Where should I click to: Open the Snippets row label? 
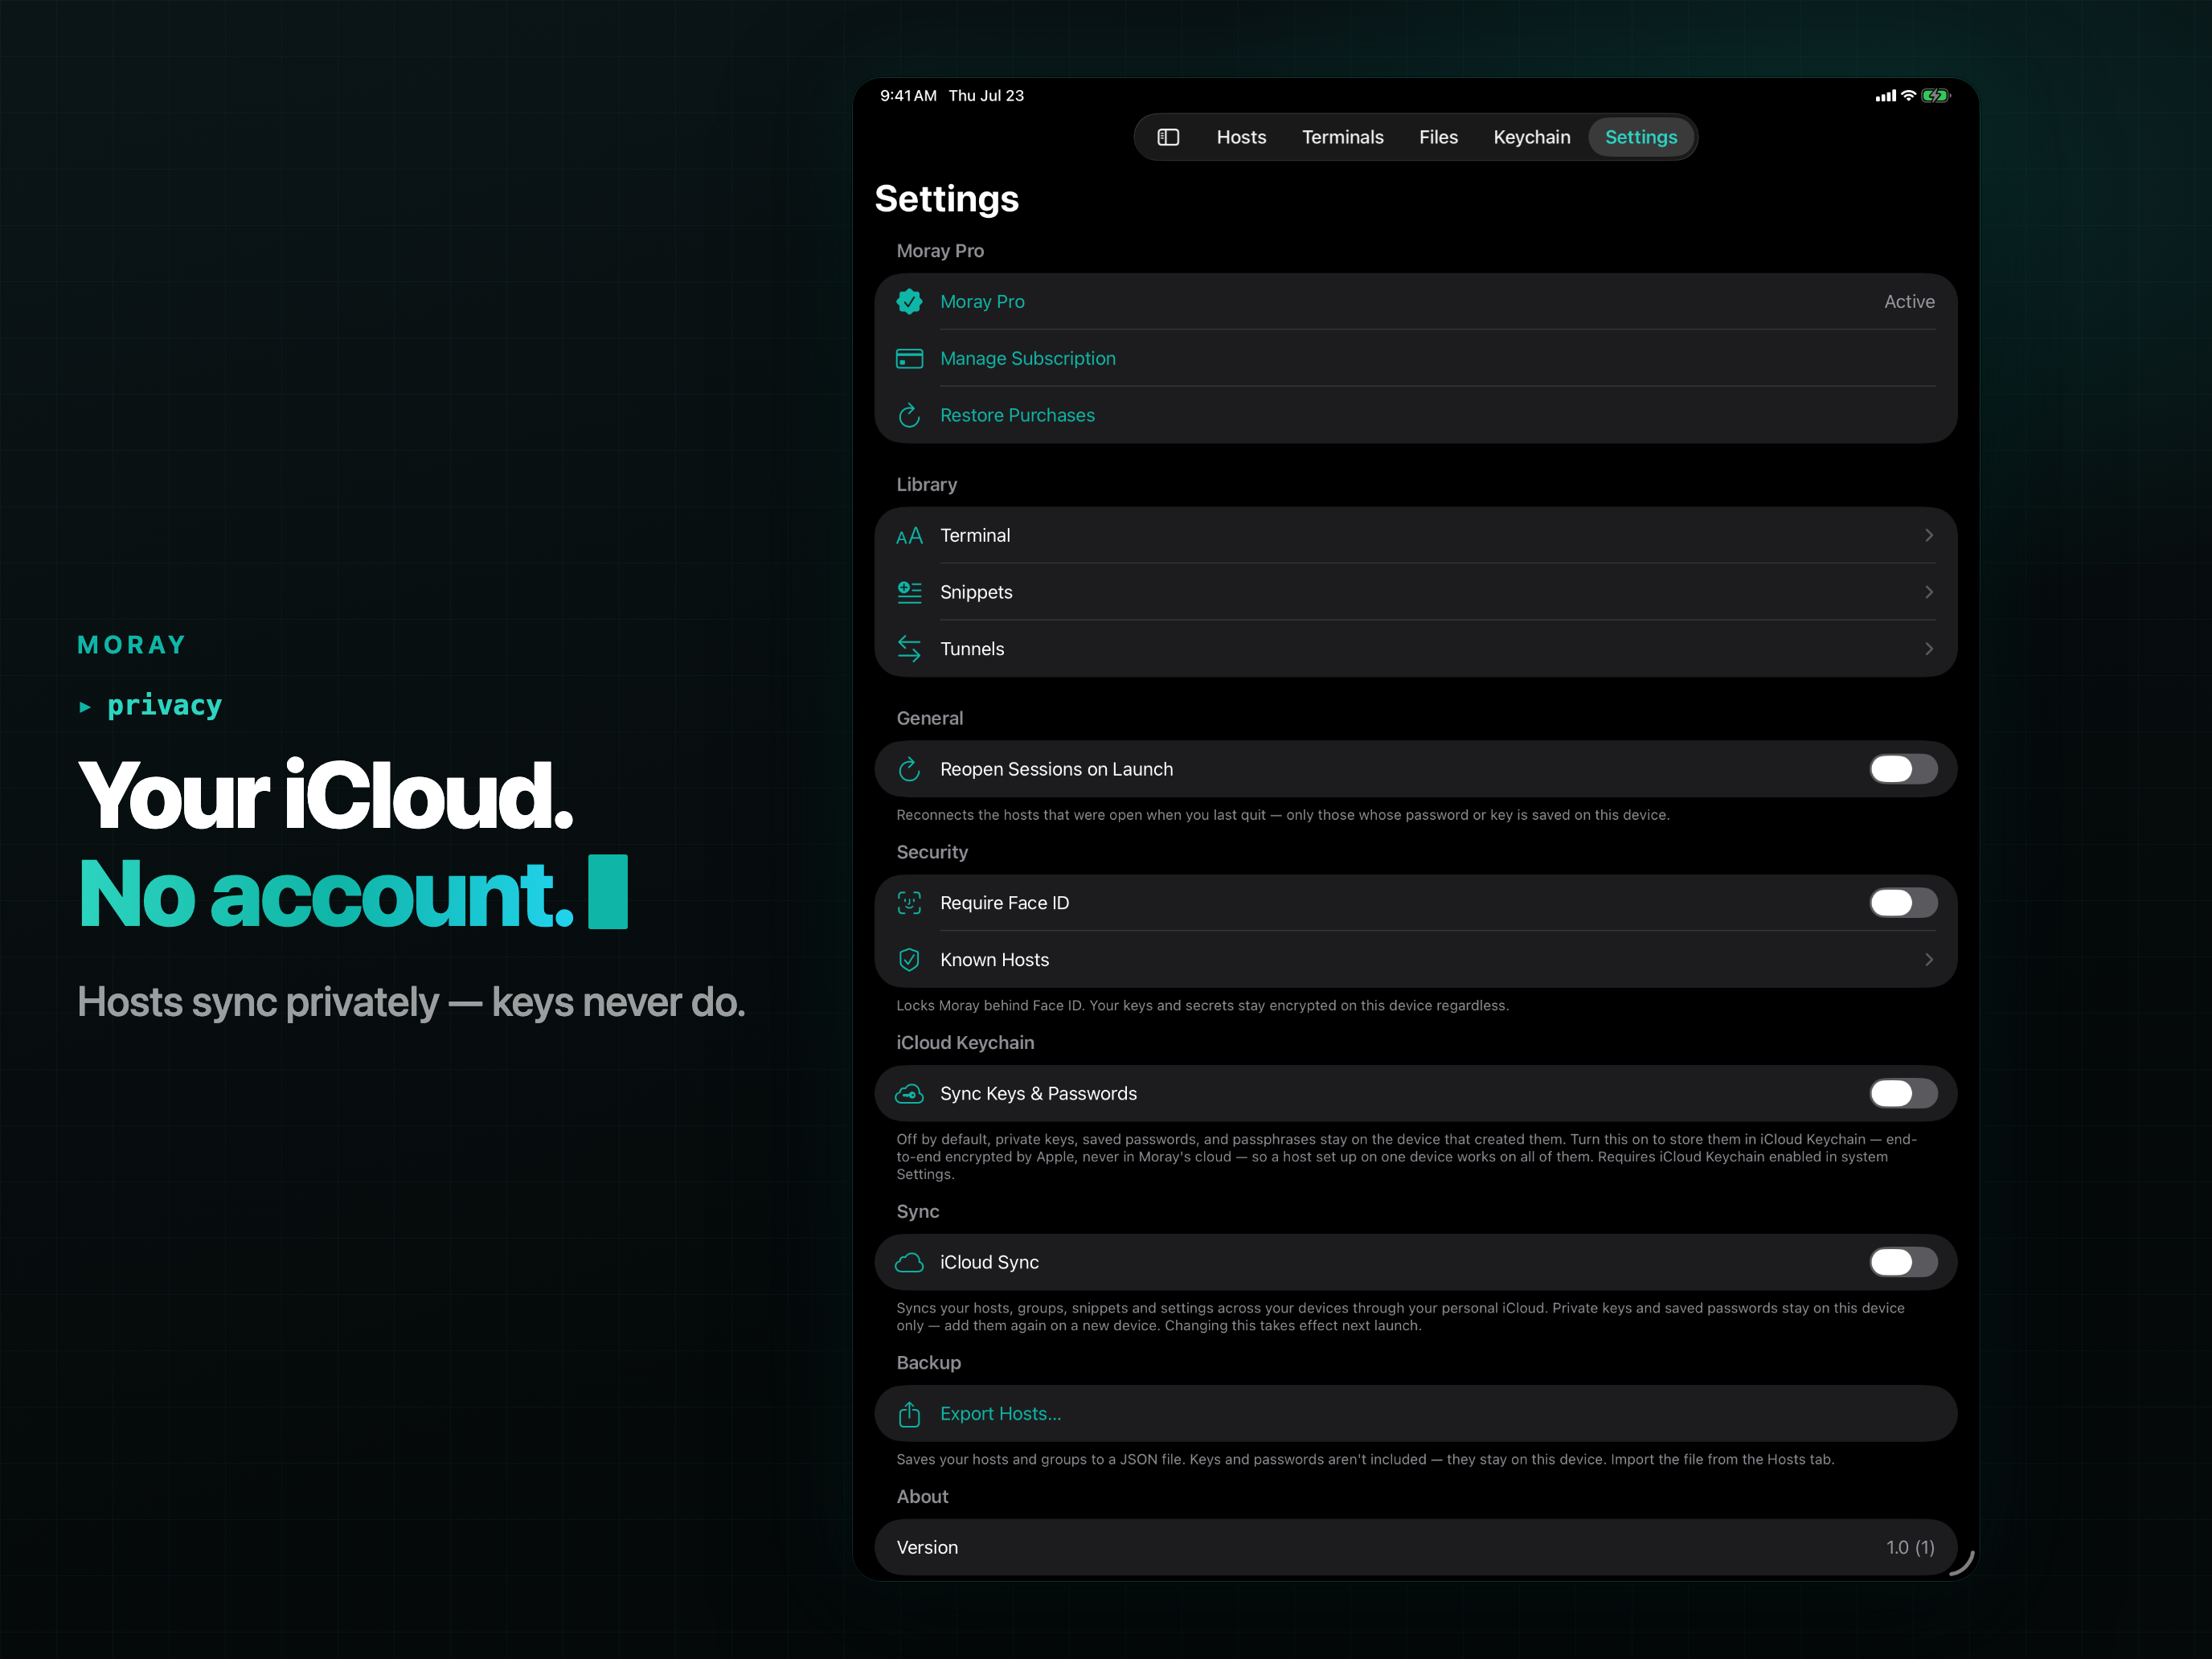point(976,592)
